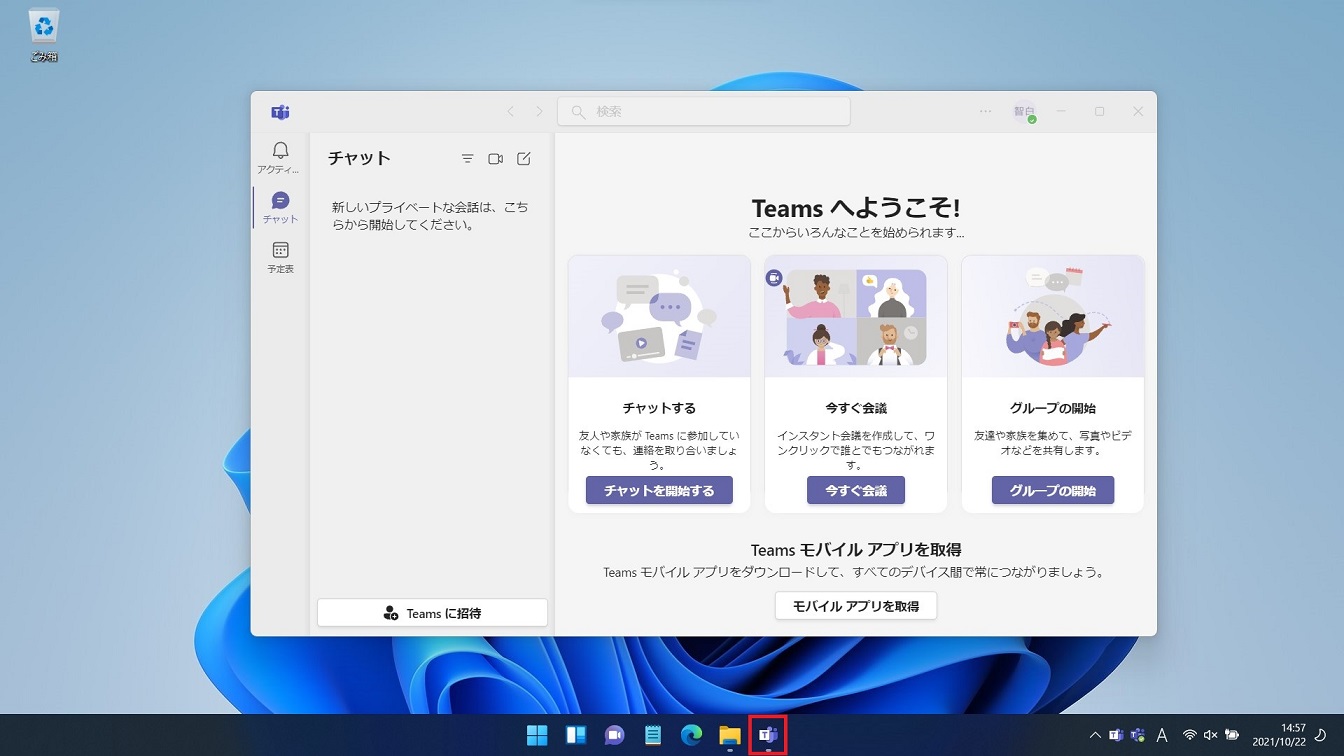The image size is (1344, 756).
Task: Click チャットを開始する button
Action: [x=659, y=490]
